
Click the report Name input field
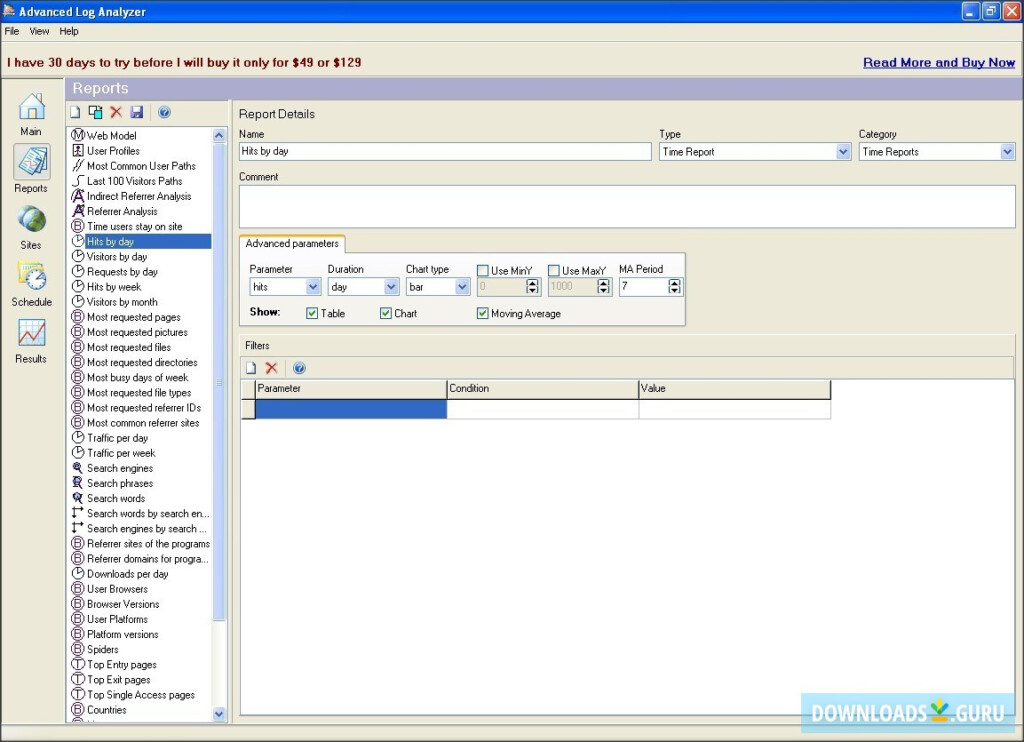[x=445, y=152]
